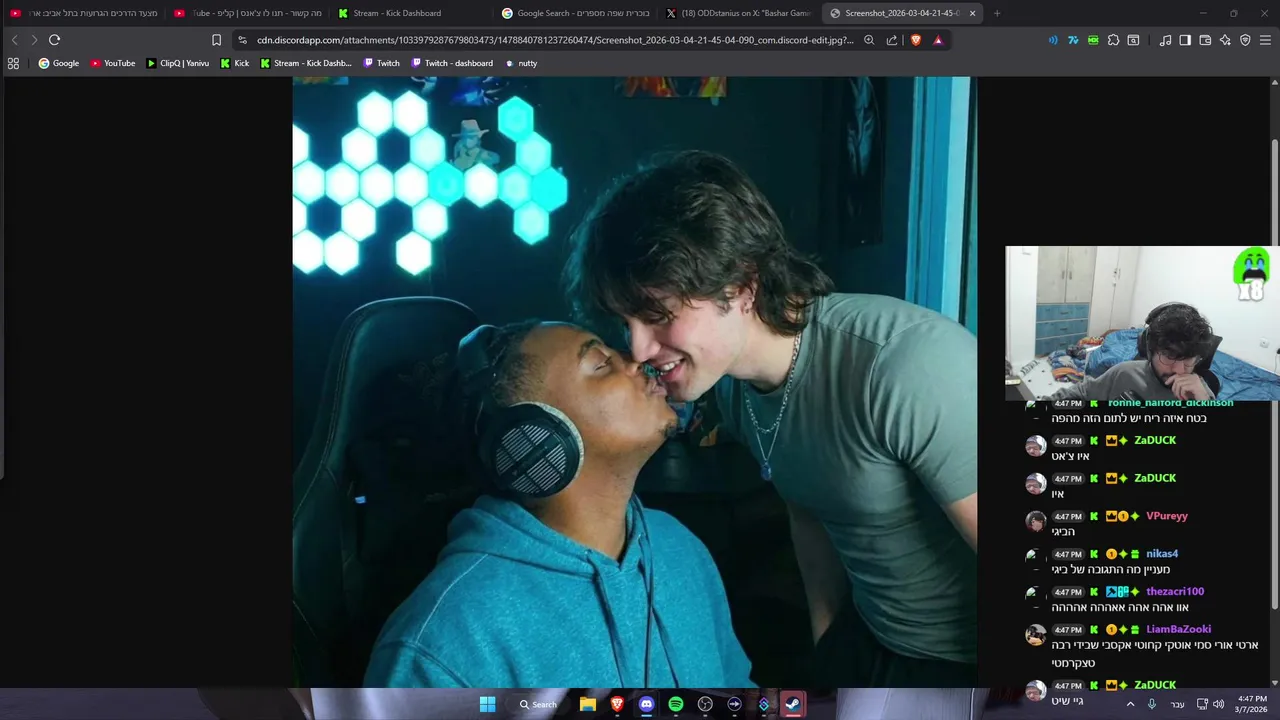The height and width of the screenshot is (720, 1280).
Task: Reload the current page
Action: click(55, 40)
